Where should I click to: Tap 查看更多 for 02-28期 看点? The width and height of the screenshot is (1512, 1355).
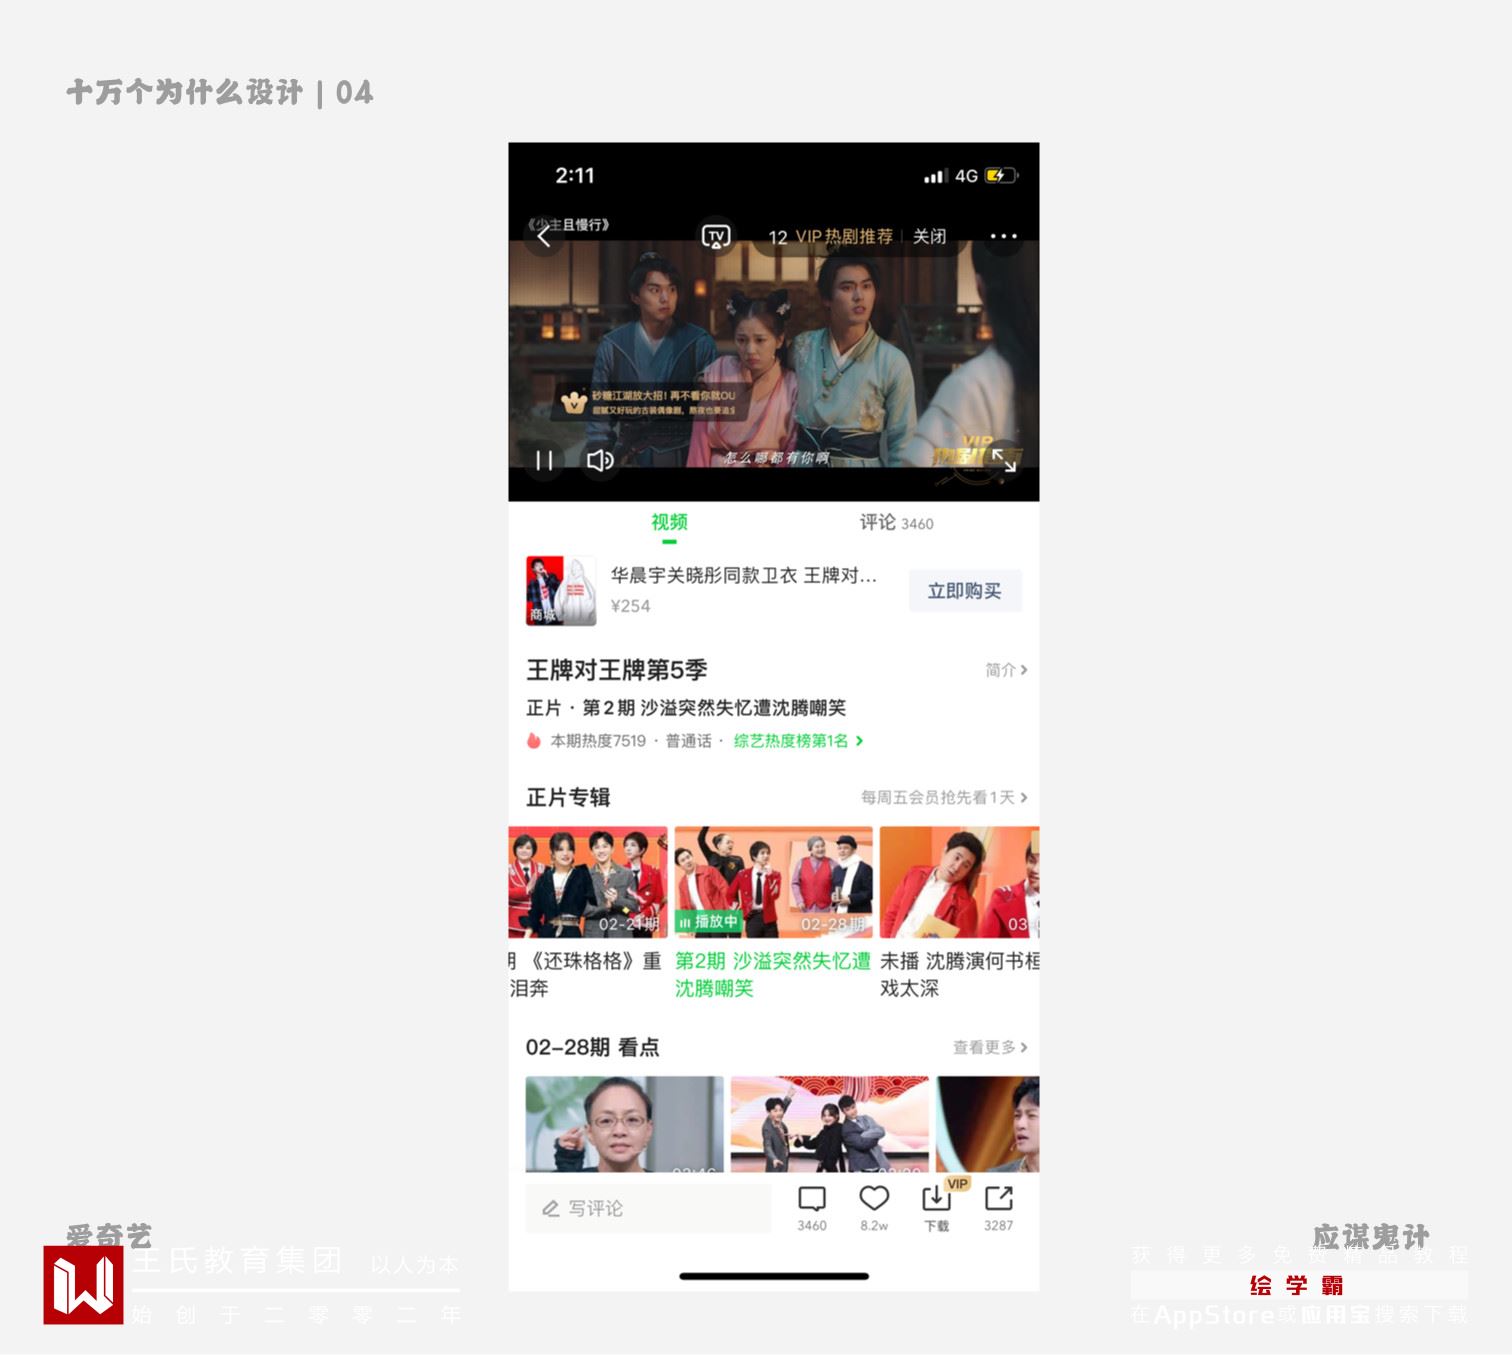click(x=990, y=1047)
